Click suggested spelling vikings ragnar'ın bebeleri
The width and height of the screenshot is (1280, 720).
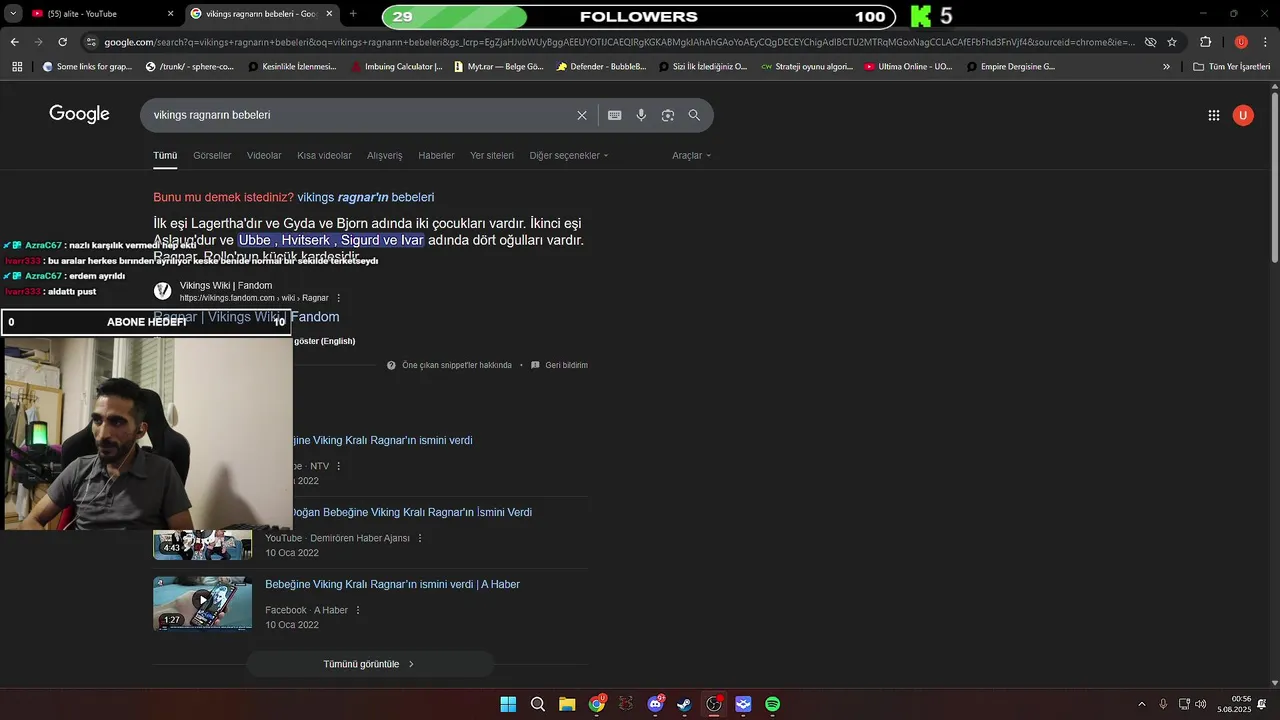(366, 198)
